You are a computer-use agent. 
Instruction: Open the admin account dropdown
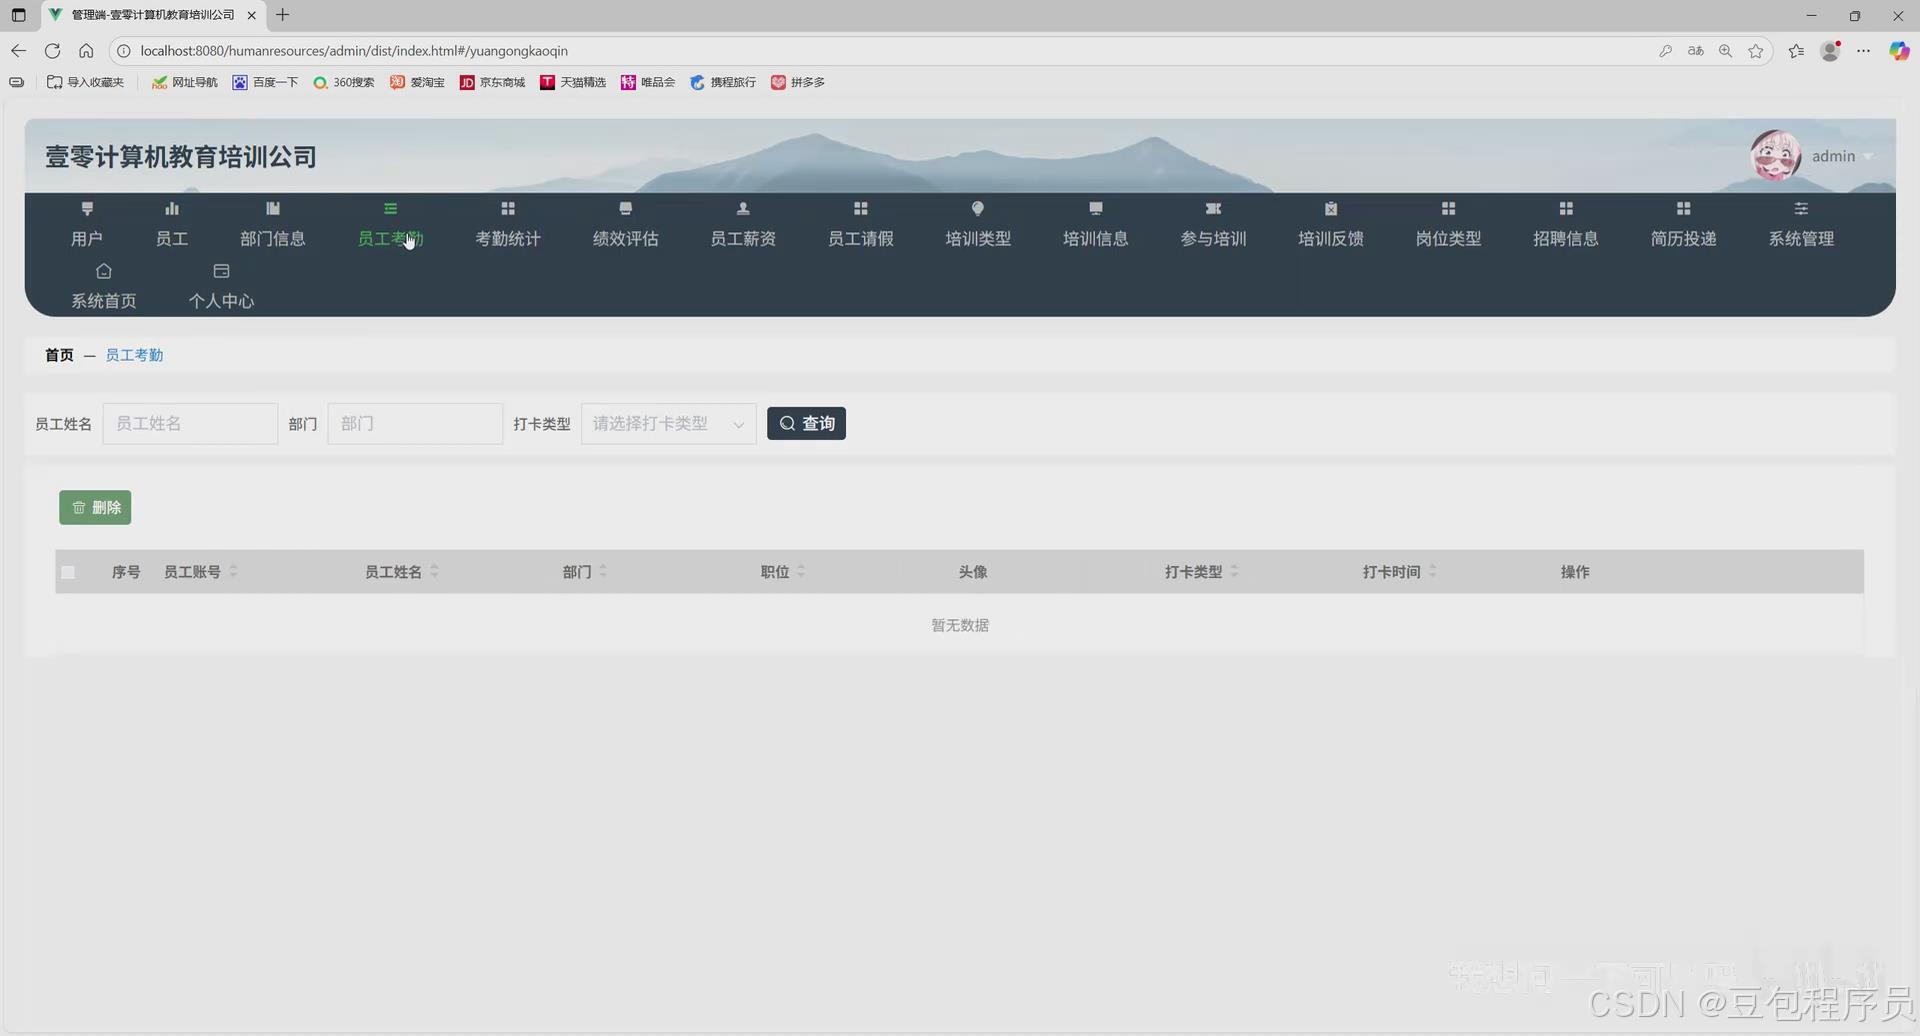tap(1842, 156)
